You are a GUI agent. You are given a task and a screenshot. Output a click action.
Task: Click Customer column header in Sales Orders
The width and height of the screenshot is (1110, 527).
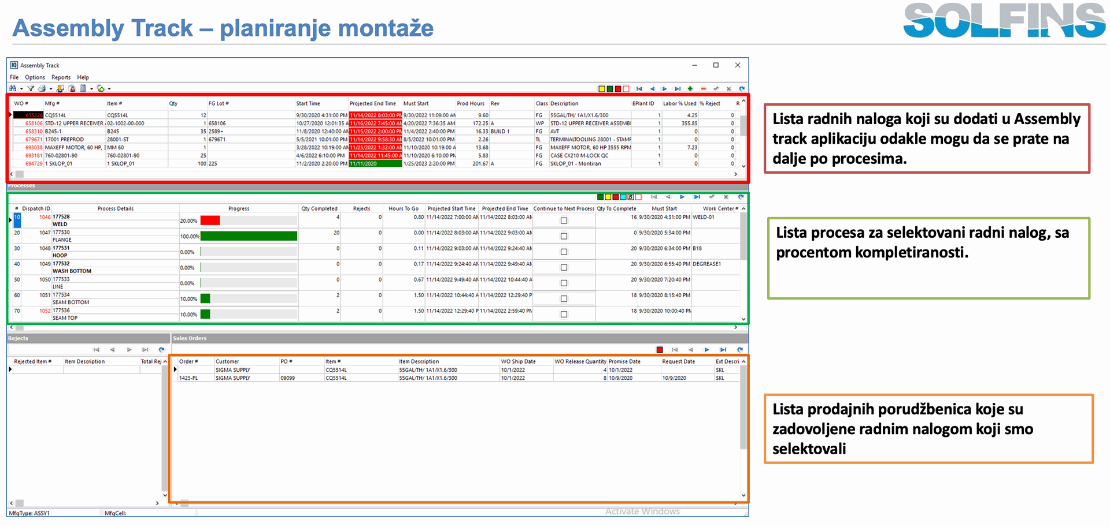228,361
